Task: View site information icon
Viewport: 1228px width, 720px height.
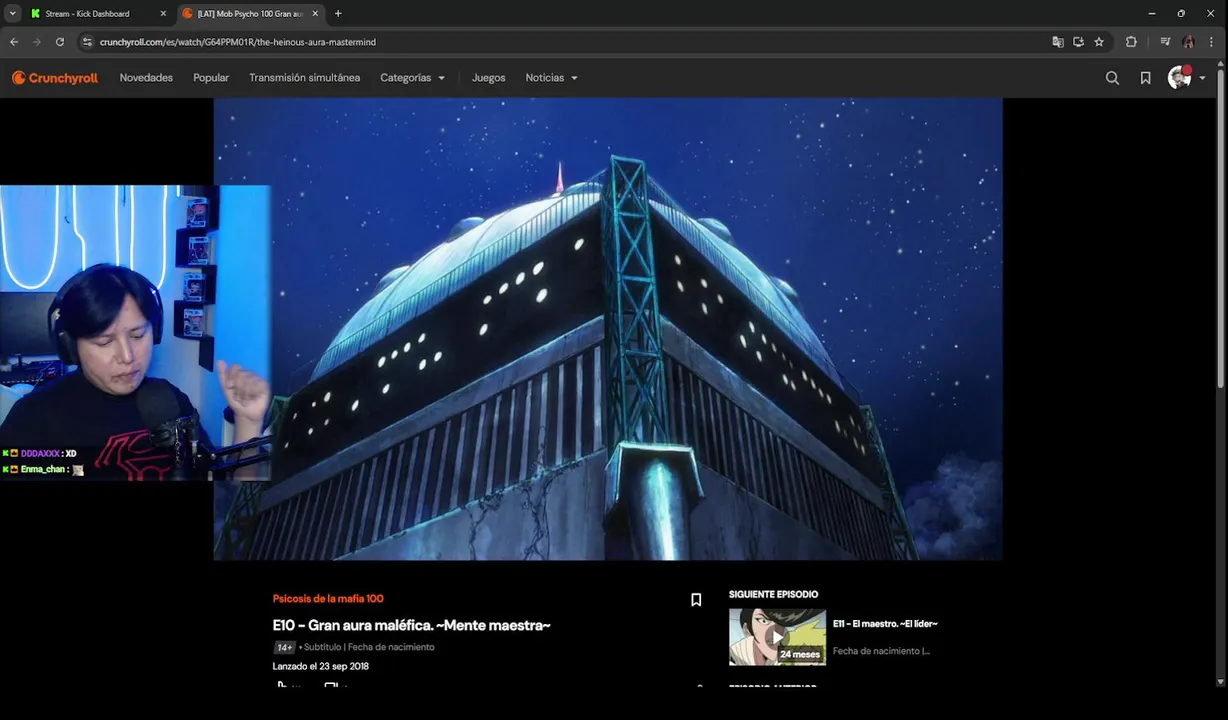Action: click(x=87, y=42)
